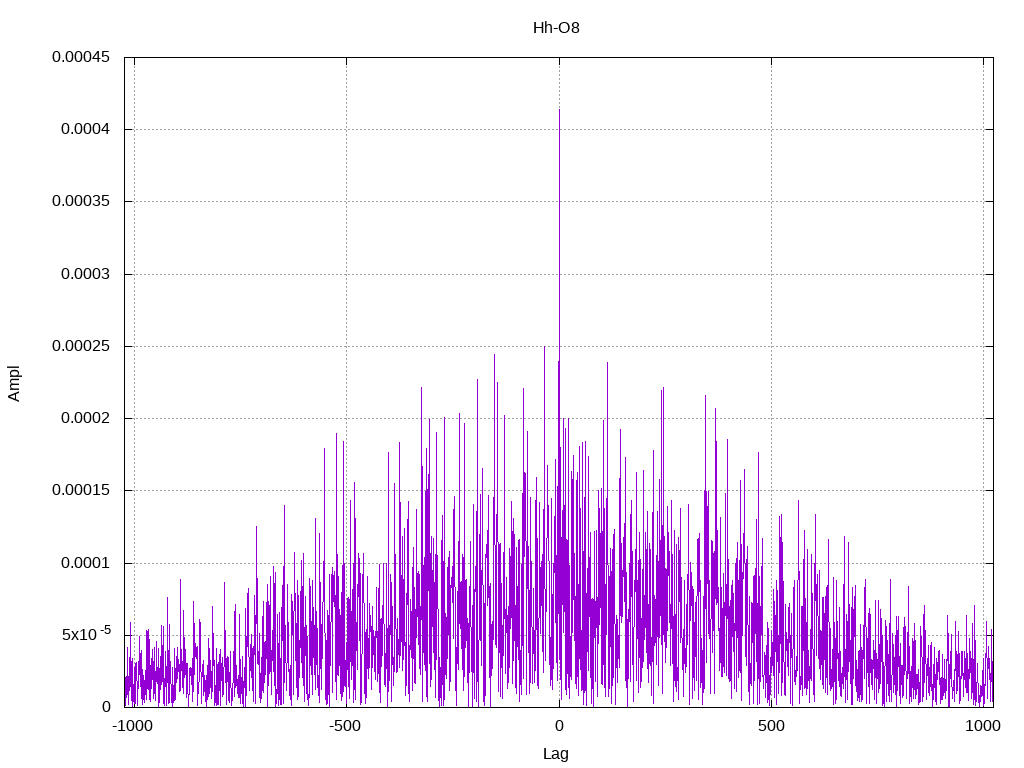Click the -1000 x-axis tick label
The width and height of the screenshot is (1024, 768).
tap(133, 726)
